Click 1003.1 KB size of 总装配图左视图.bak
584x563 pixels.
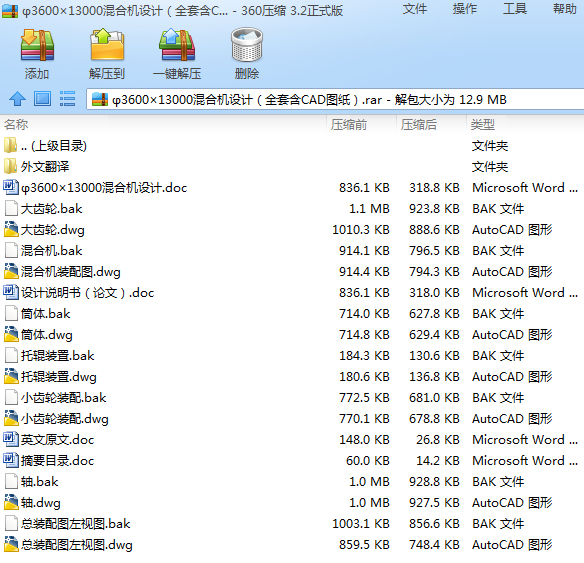coord(361,524)
